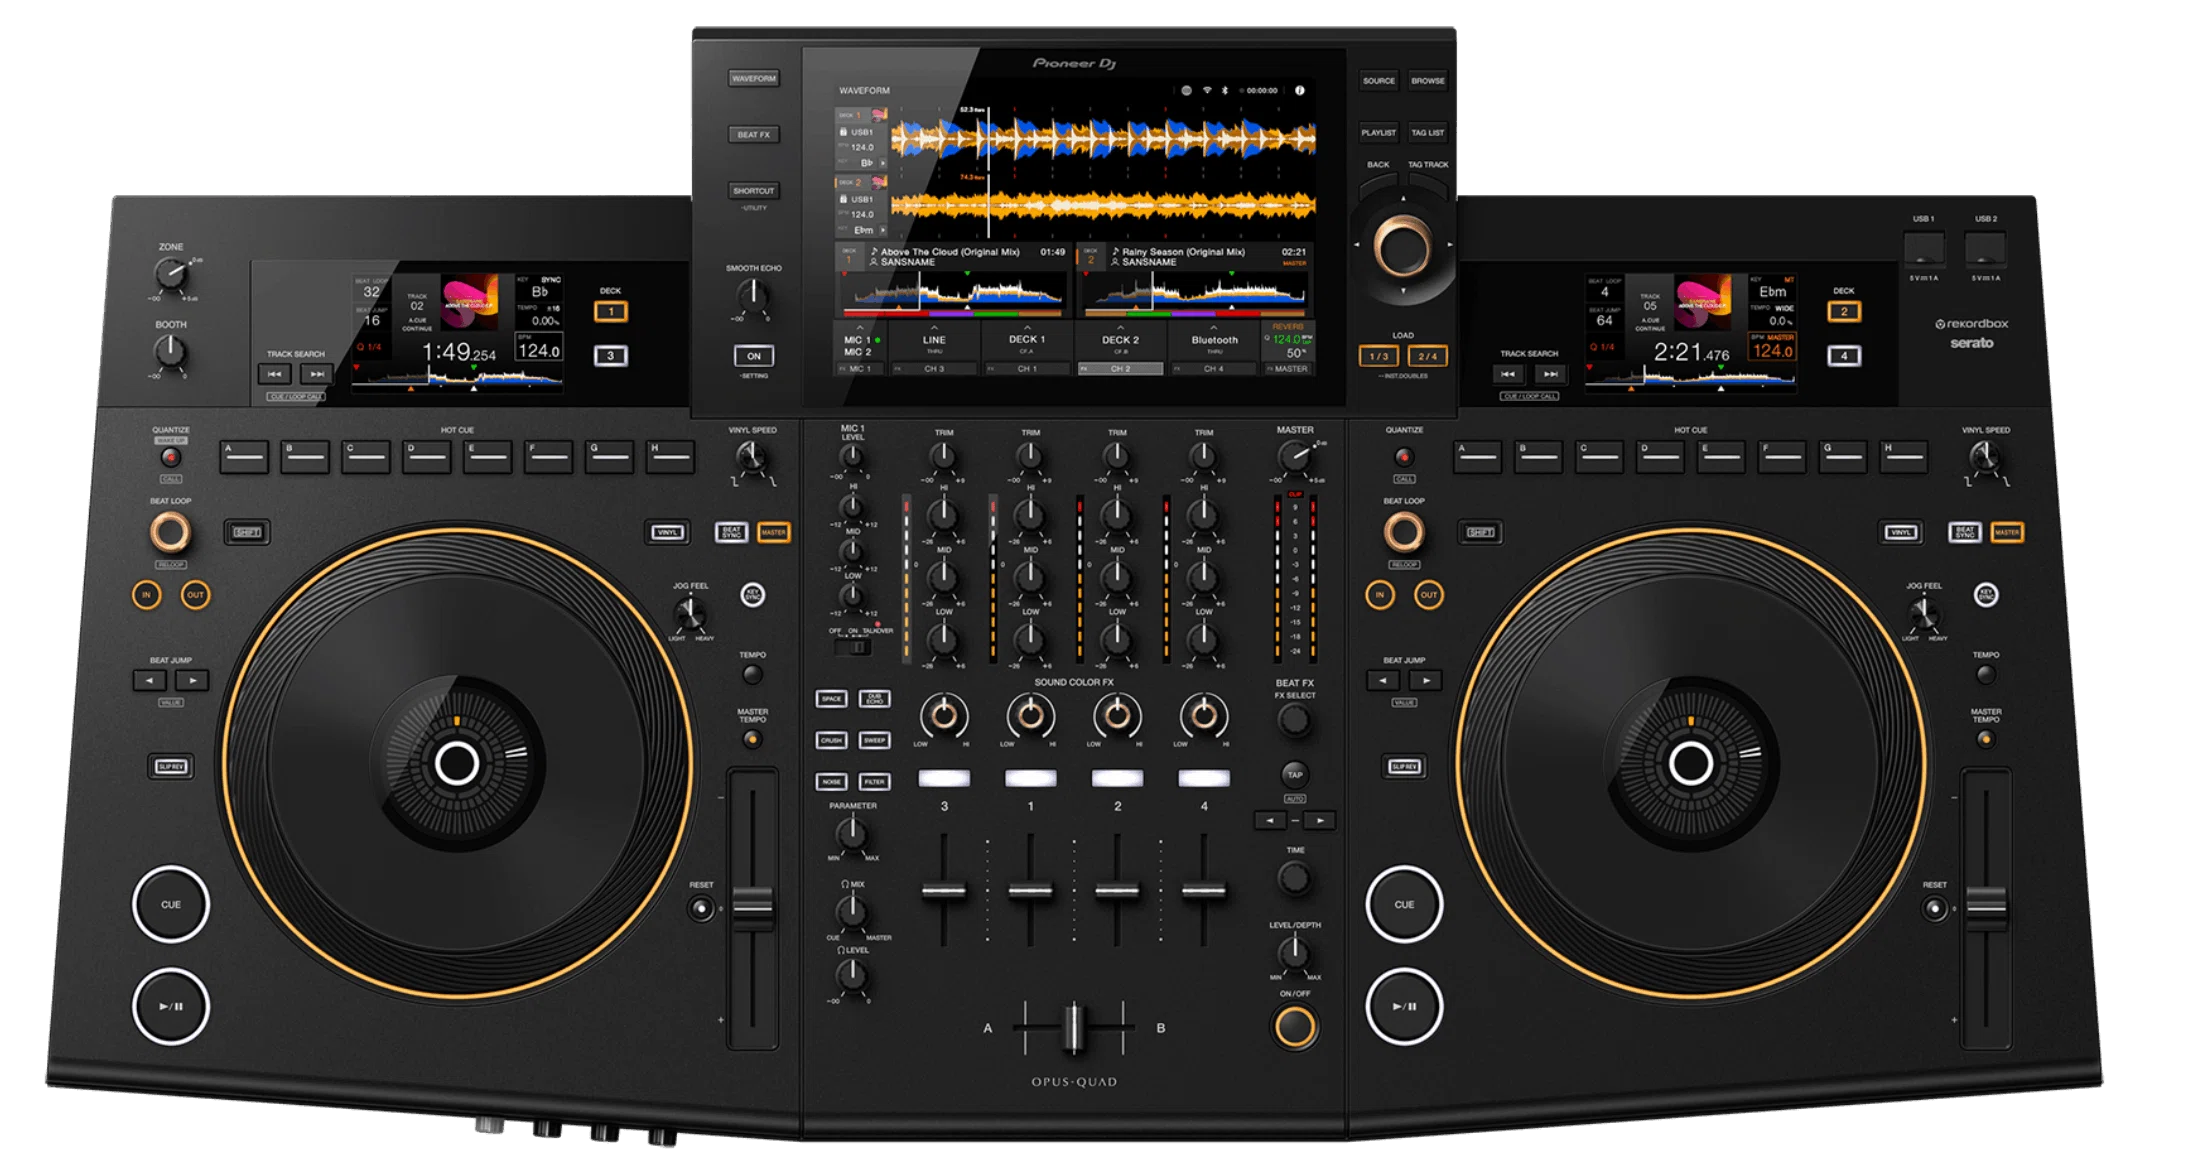Open the Tag List

point(1428,133)
